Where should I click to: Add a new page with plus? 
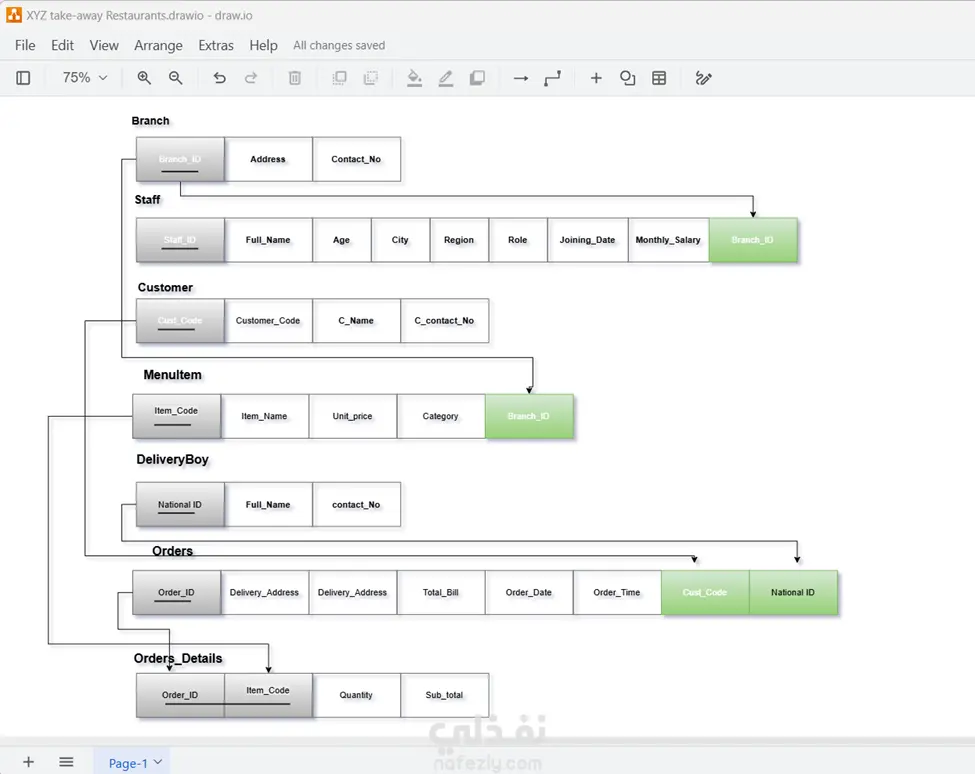point(29,762)
